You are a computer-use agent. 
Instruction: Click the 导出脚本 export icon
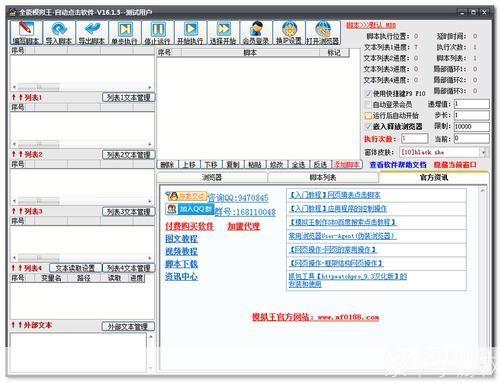92,32
